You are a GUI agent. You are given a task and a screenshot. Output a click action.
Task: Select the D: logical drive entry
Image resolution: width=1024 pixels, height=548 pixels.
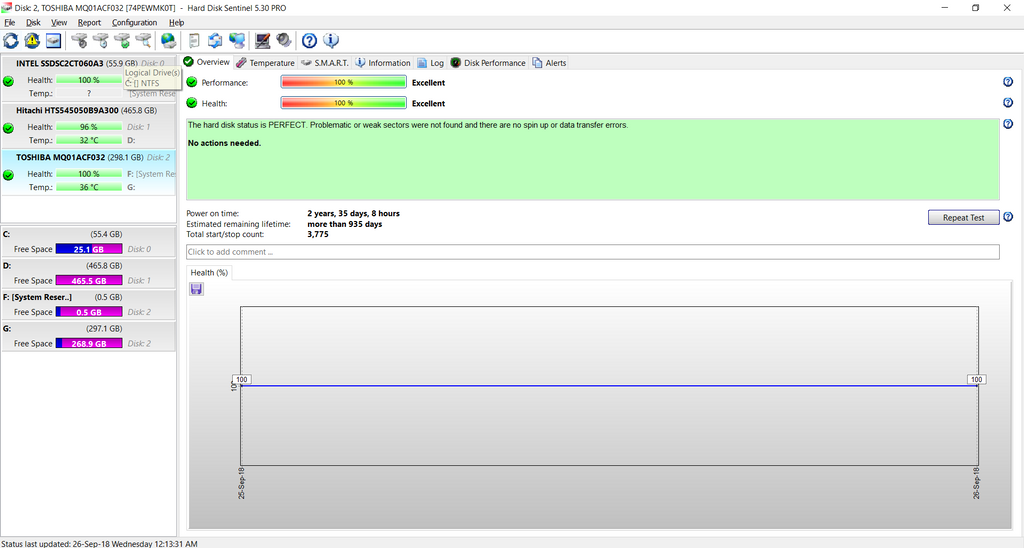click(x=89, y=273)
